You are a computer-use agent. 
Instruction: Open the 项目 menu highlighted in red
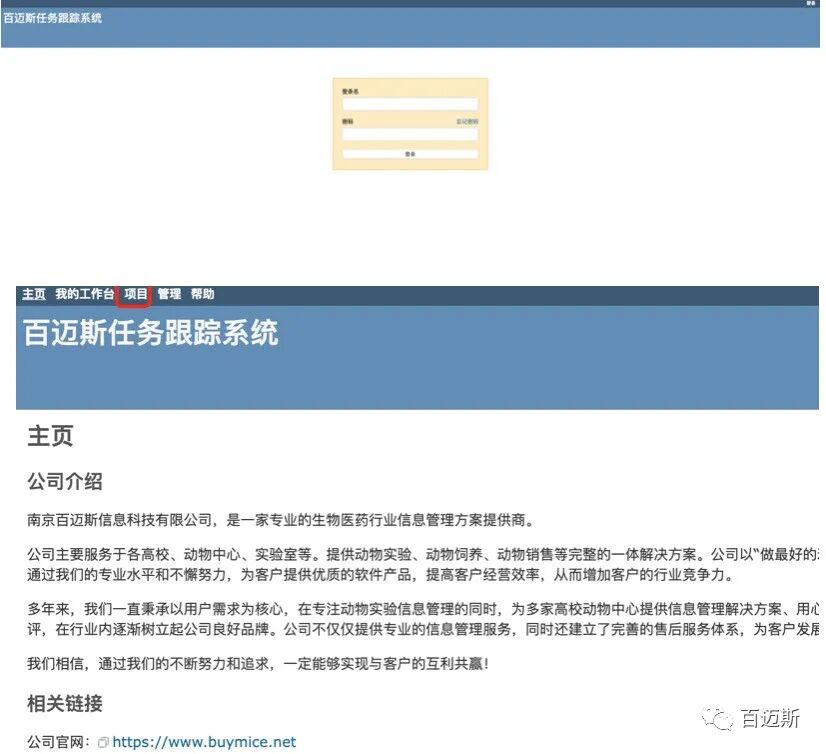pos(137,294)
